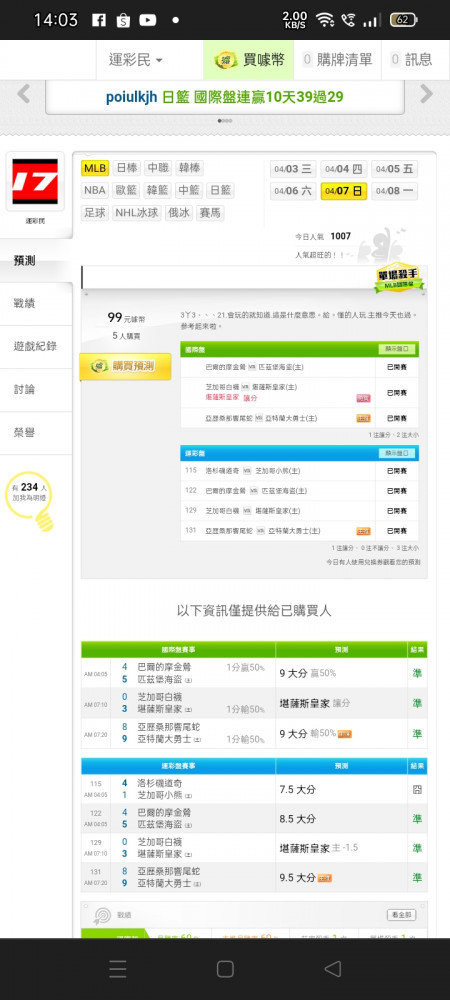Select the 韓籃 sport tab
Viewport: 450px width, 1000px height.
click(158, 191)
